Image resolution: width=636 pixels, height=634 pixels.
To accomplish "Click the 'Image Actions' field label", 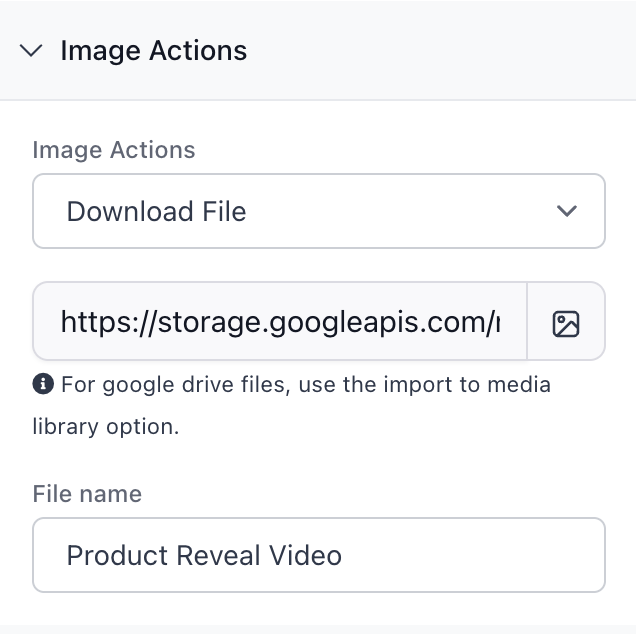I will point(114,150).
